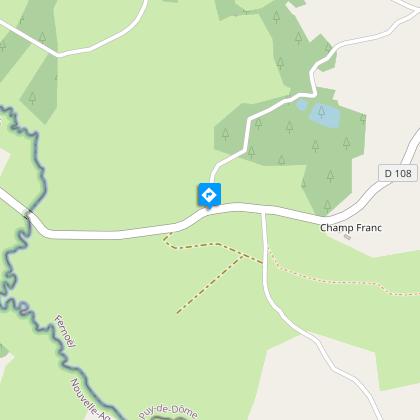Click the larger blue pond in the forest
420x420 pixels.
(325, 115)
